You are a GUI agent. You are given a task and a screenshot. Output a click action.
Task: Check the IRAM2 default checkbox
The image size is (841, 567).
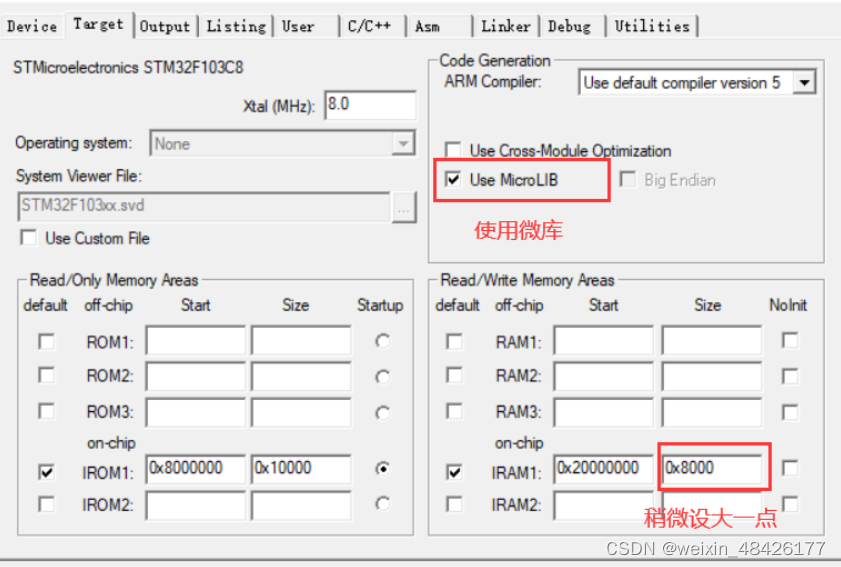454,504
